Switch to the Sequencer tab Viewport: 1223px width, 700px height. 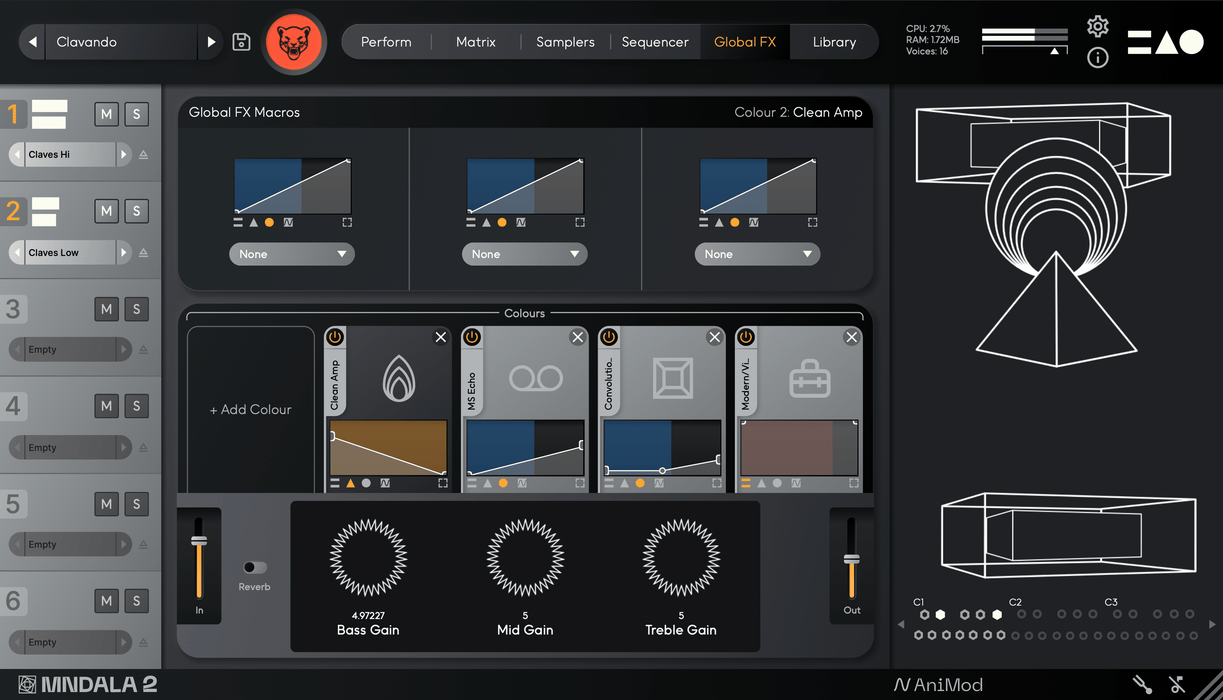pos(655,42)
